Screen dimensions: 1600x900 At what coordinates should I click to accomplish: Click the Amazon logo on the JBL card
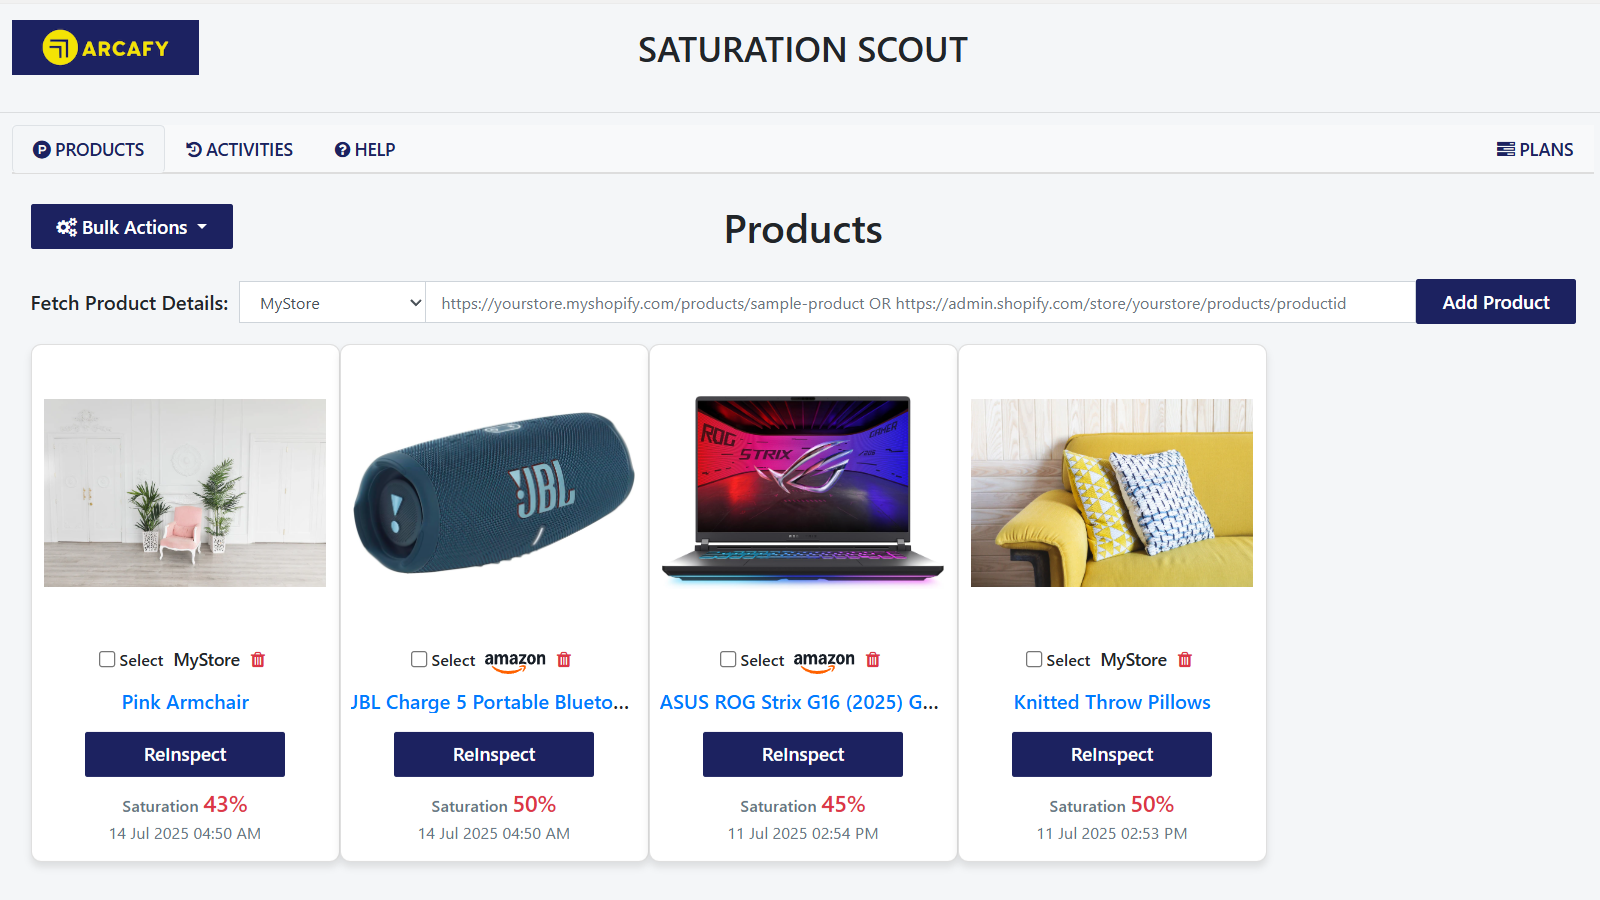(x=514, y=660)
